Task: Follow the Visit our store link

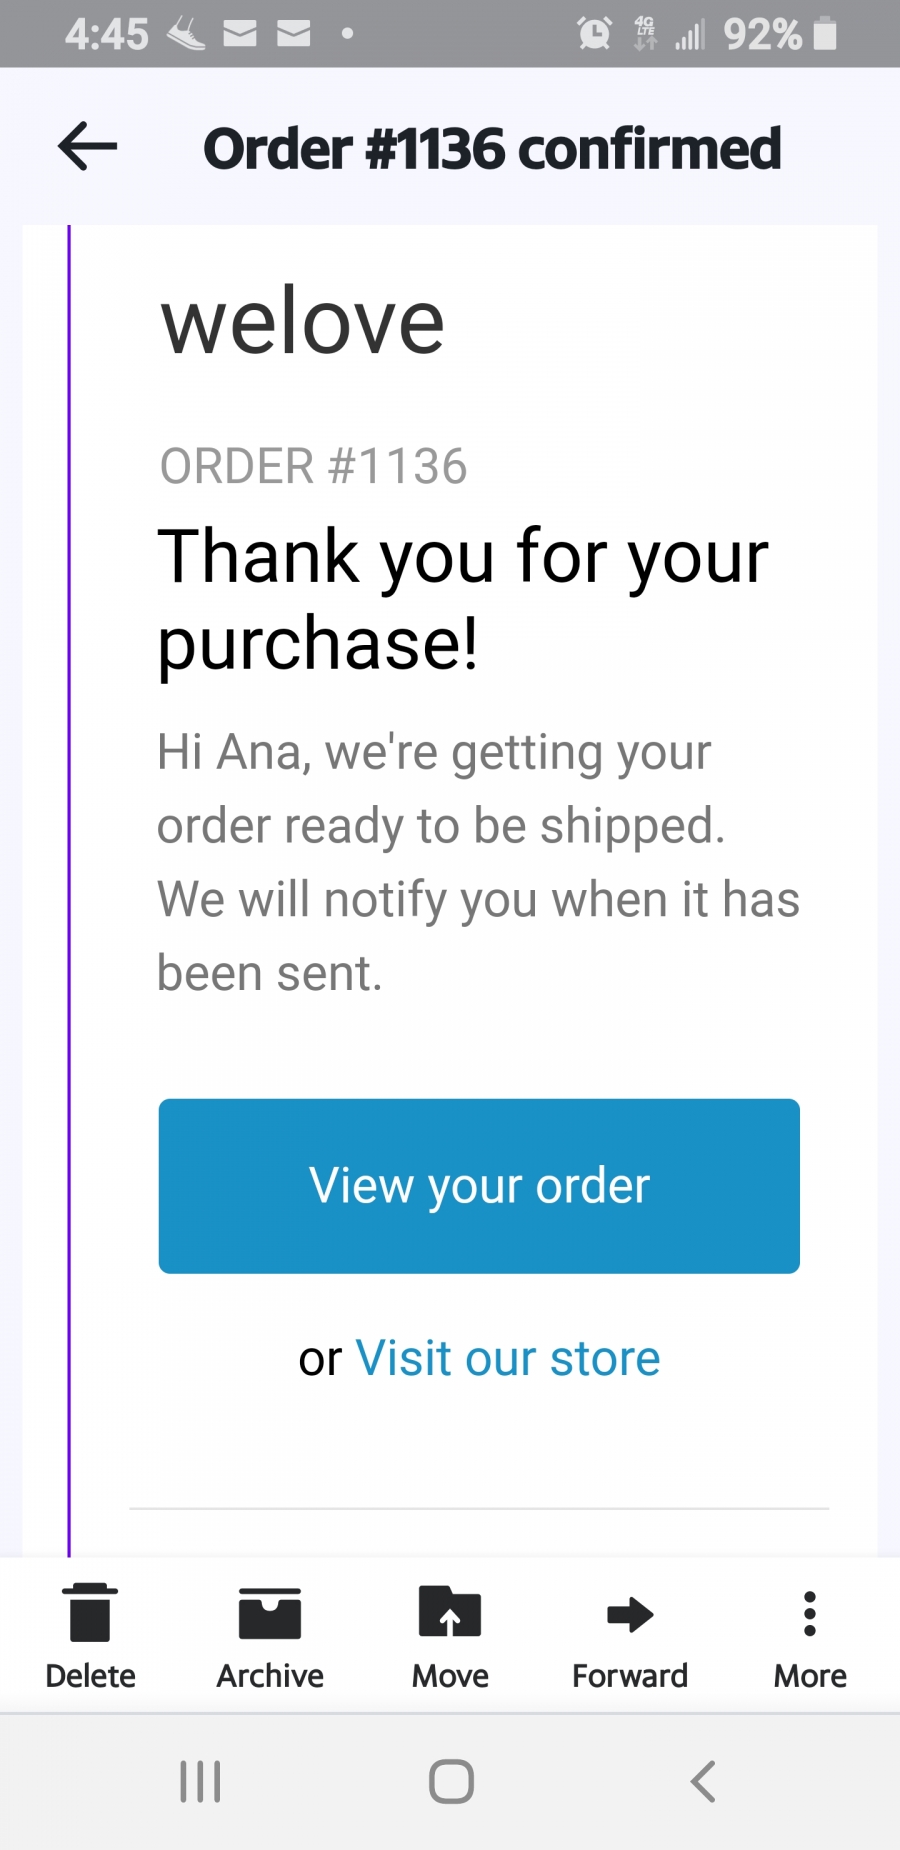Action: pos(507,1358)
